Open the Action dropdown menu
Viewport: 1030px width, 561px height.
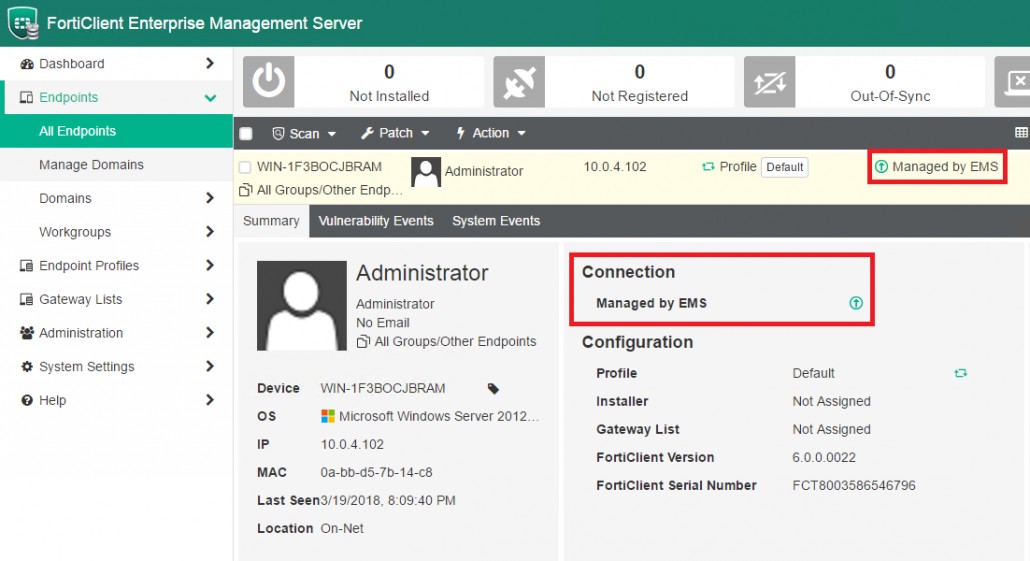click(490, 133)
